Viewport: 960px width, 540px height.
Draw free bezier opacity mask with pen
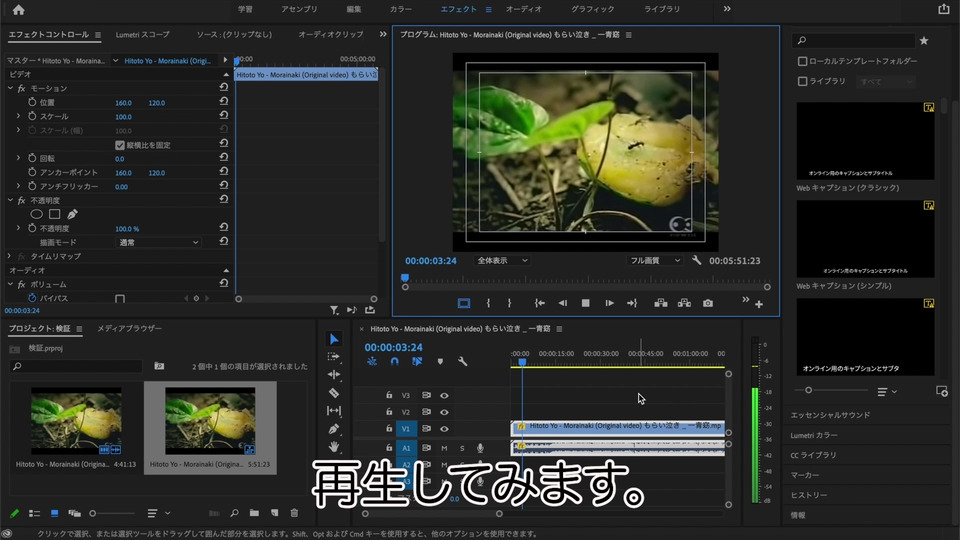click(72, 214)
